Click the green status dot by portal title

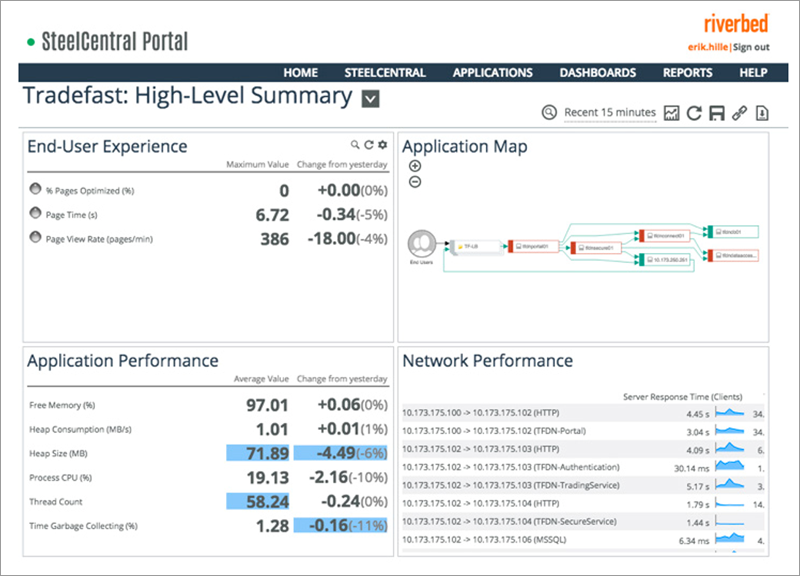(31, 42)
